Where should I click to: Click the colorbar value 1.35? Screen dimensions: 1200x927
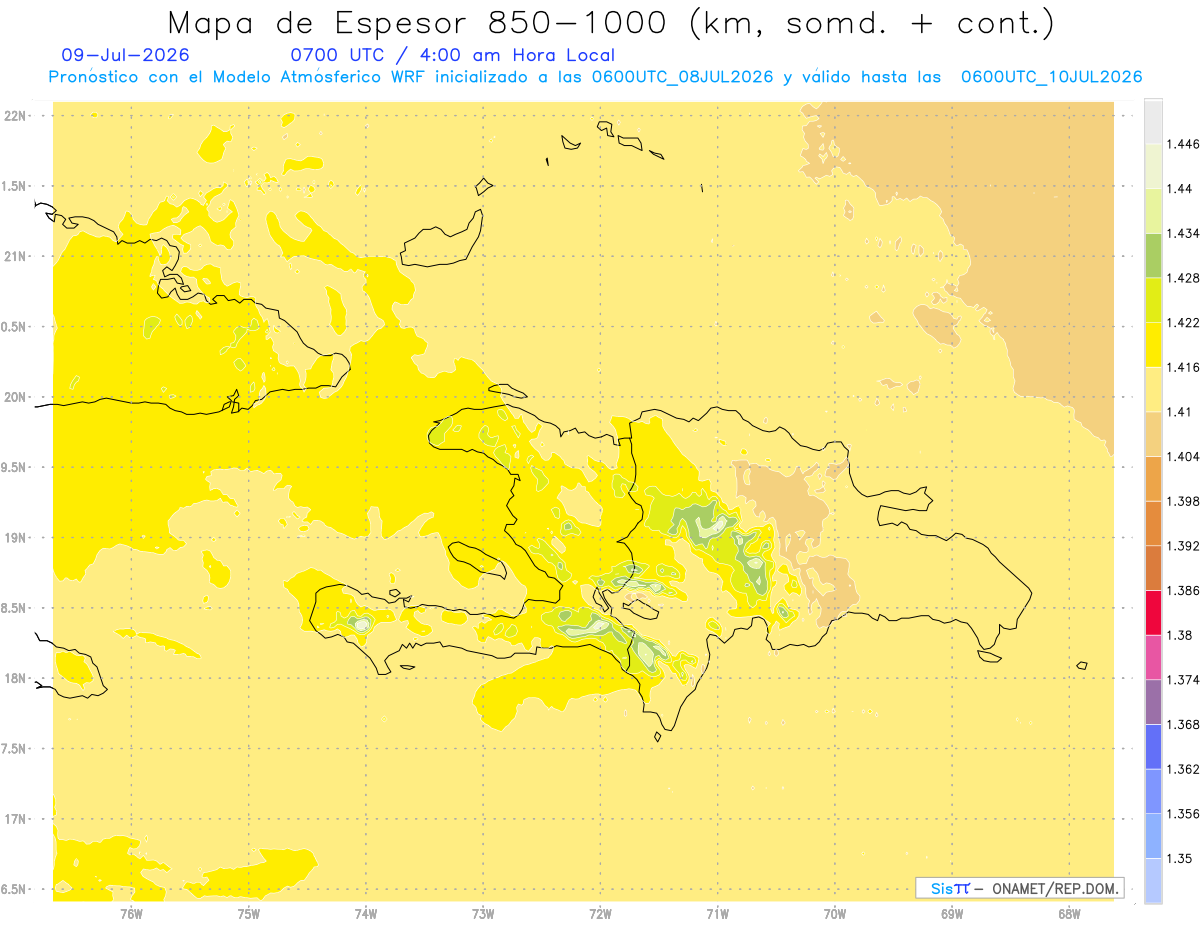(1179, 859)
